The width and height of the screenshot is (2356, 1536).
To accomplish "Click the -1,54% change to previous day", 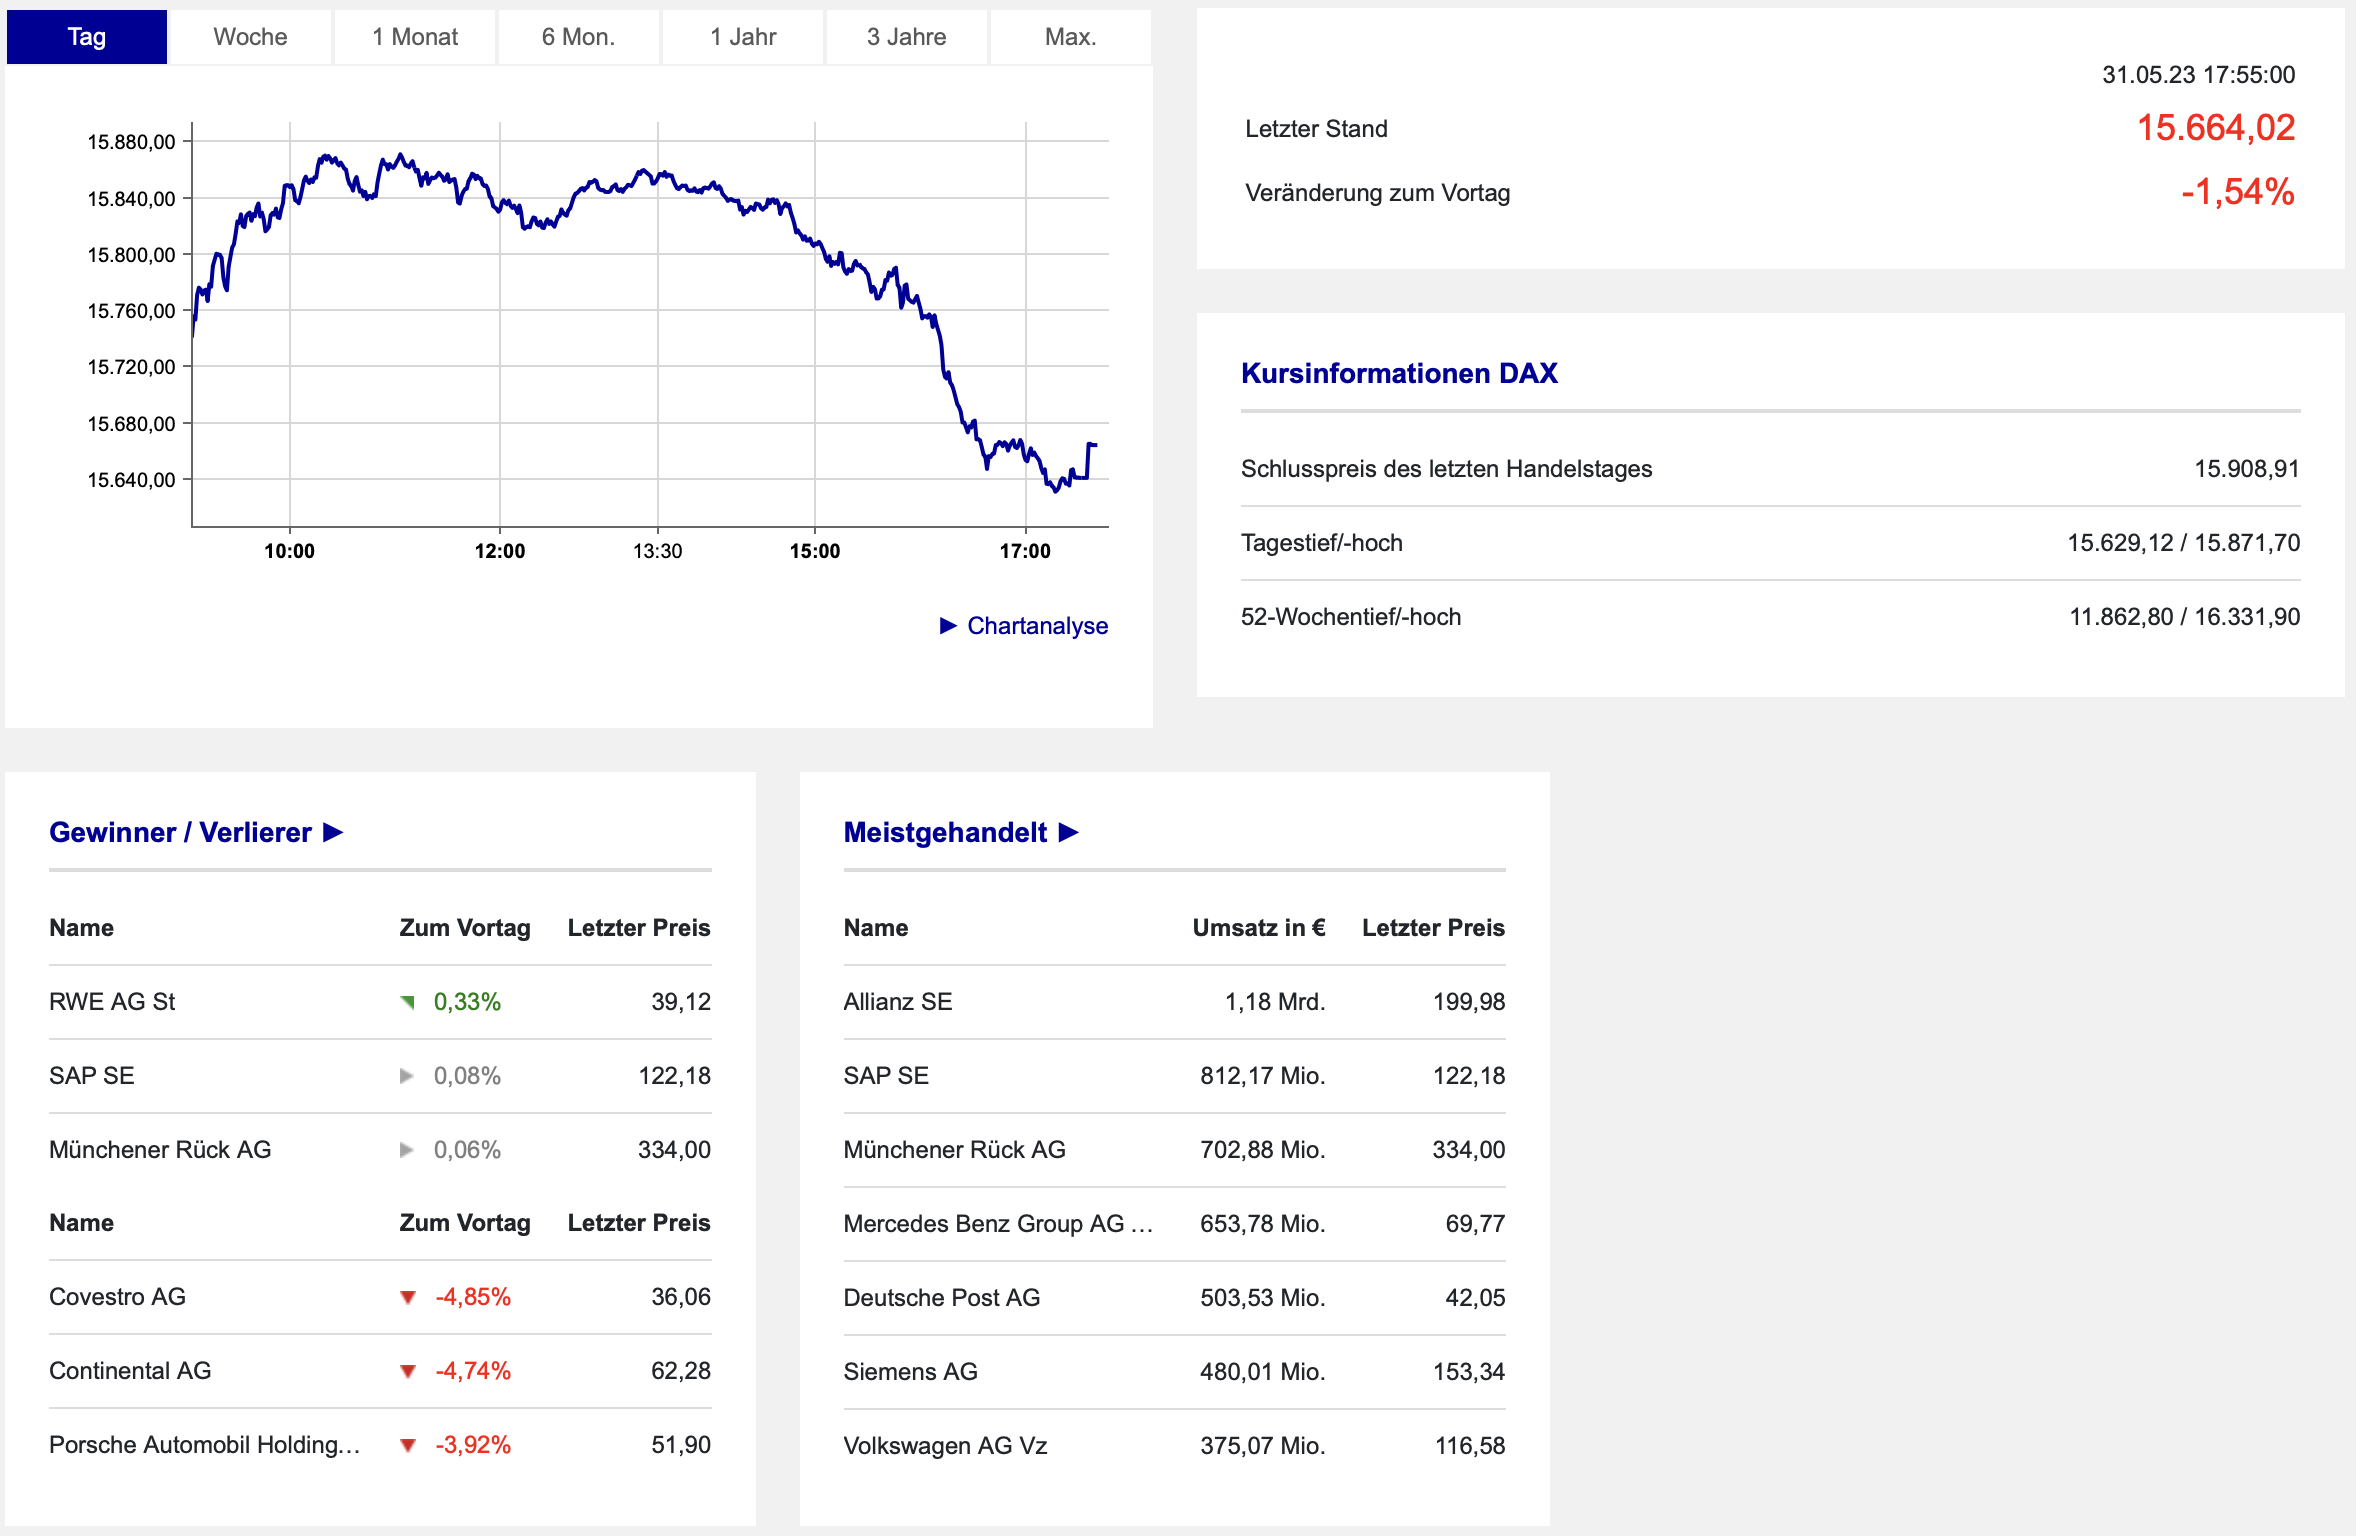I will coord(2237,192).
